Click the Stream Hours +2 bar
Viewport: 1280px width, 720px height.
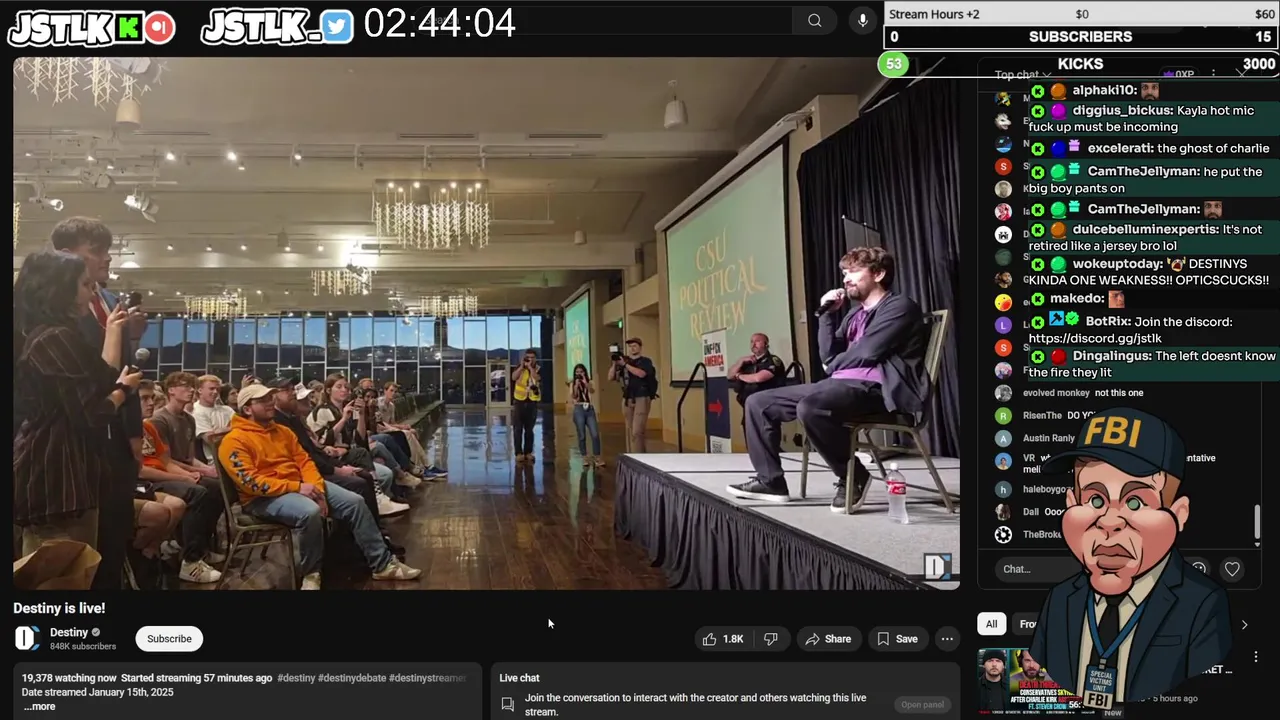click(x=1082, y=14)
